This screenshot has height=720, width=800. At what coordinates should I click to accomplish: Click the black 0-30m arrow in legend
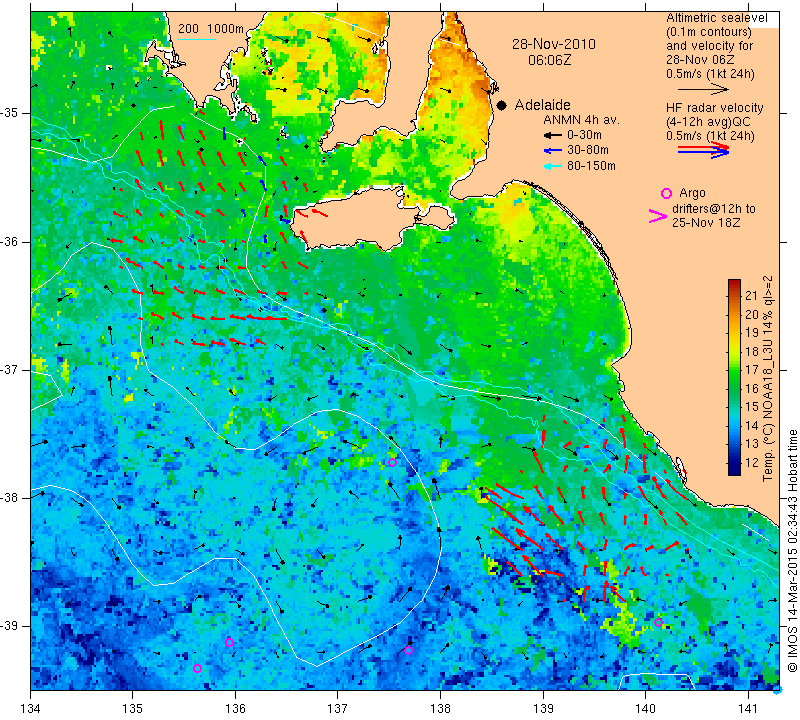pyautogui.click(x=553, y=136)
